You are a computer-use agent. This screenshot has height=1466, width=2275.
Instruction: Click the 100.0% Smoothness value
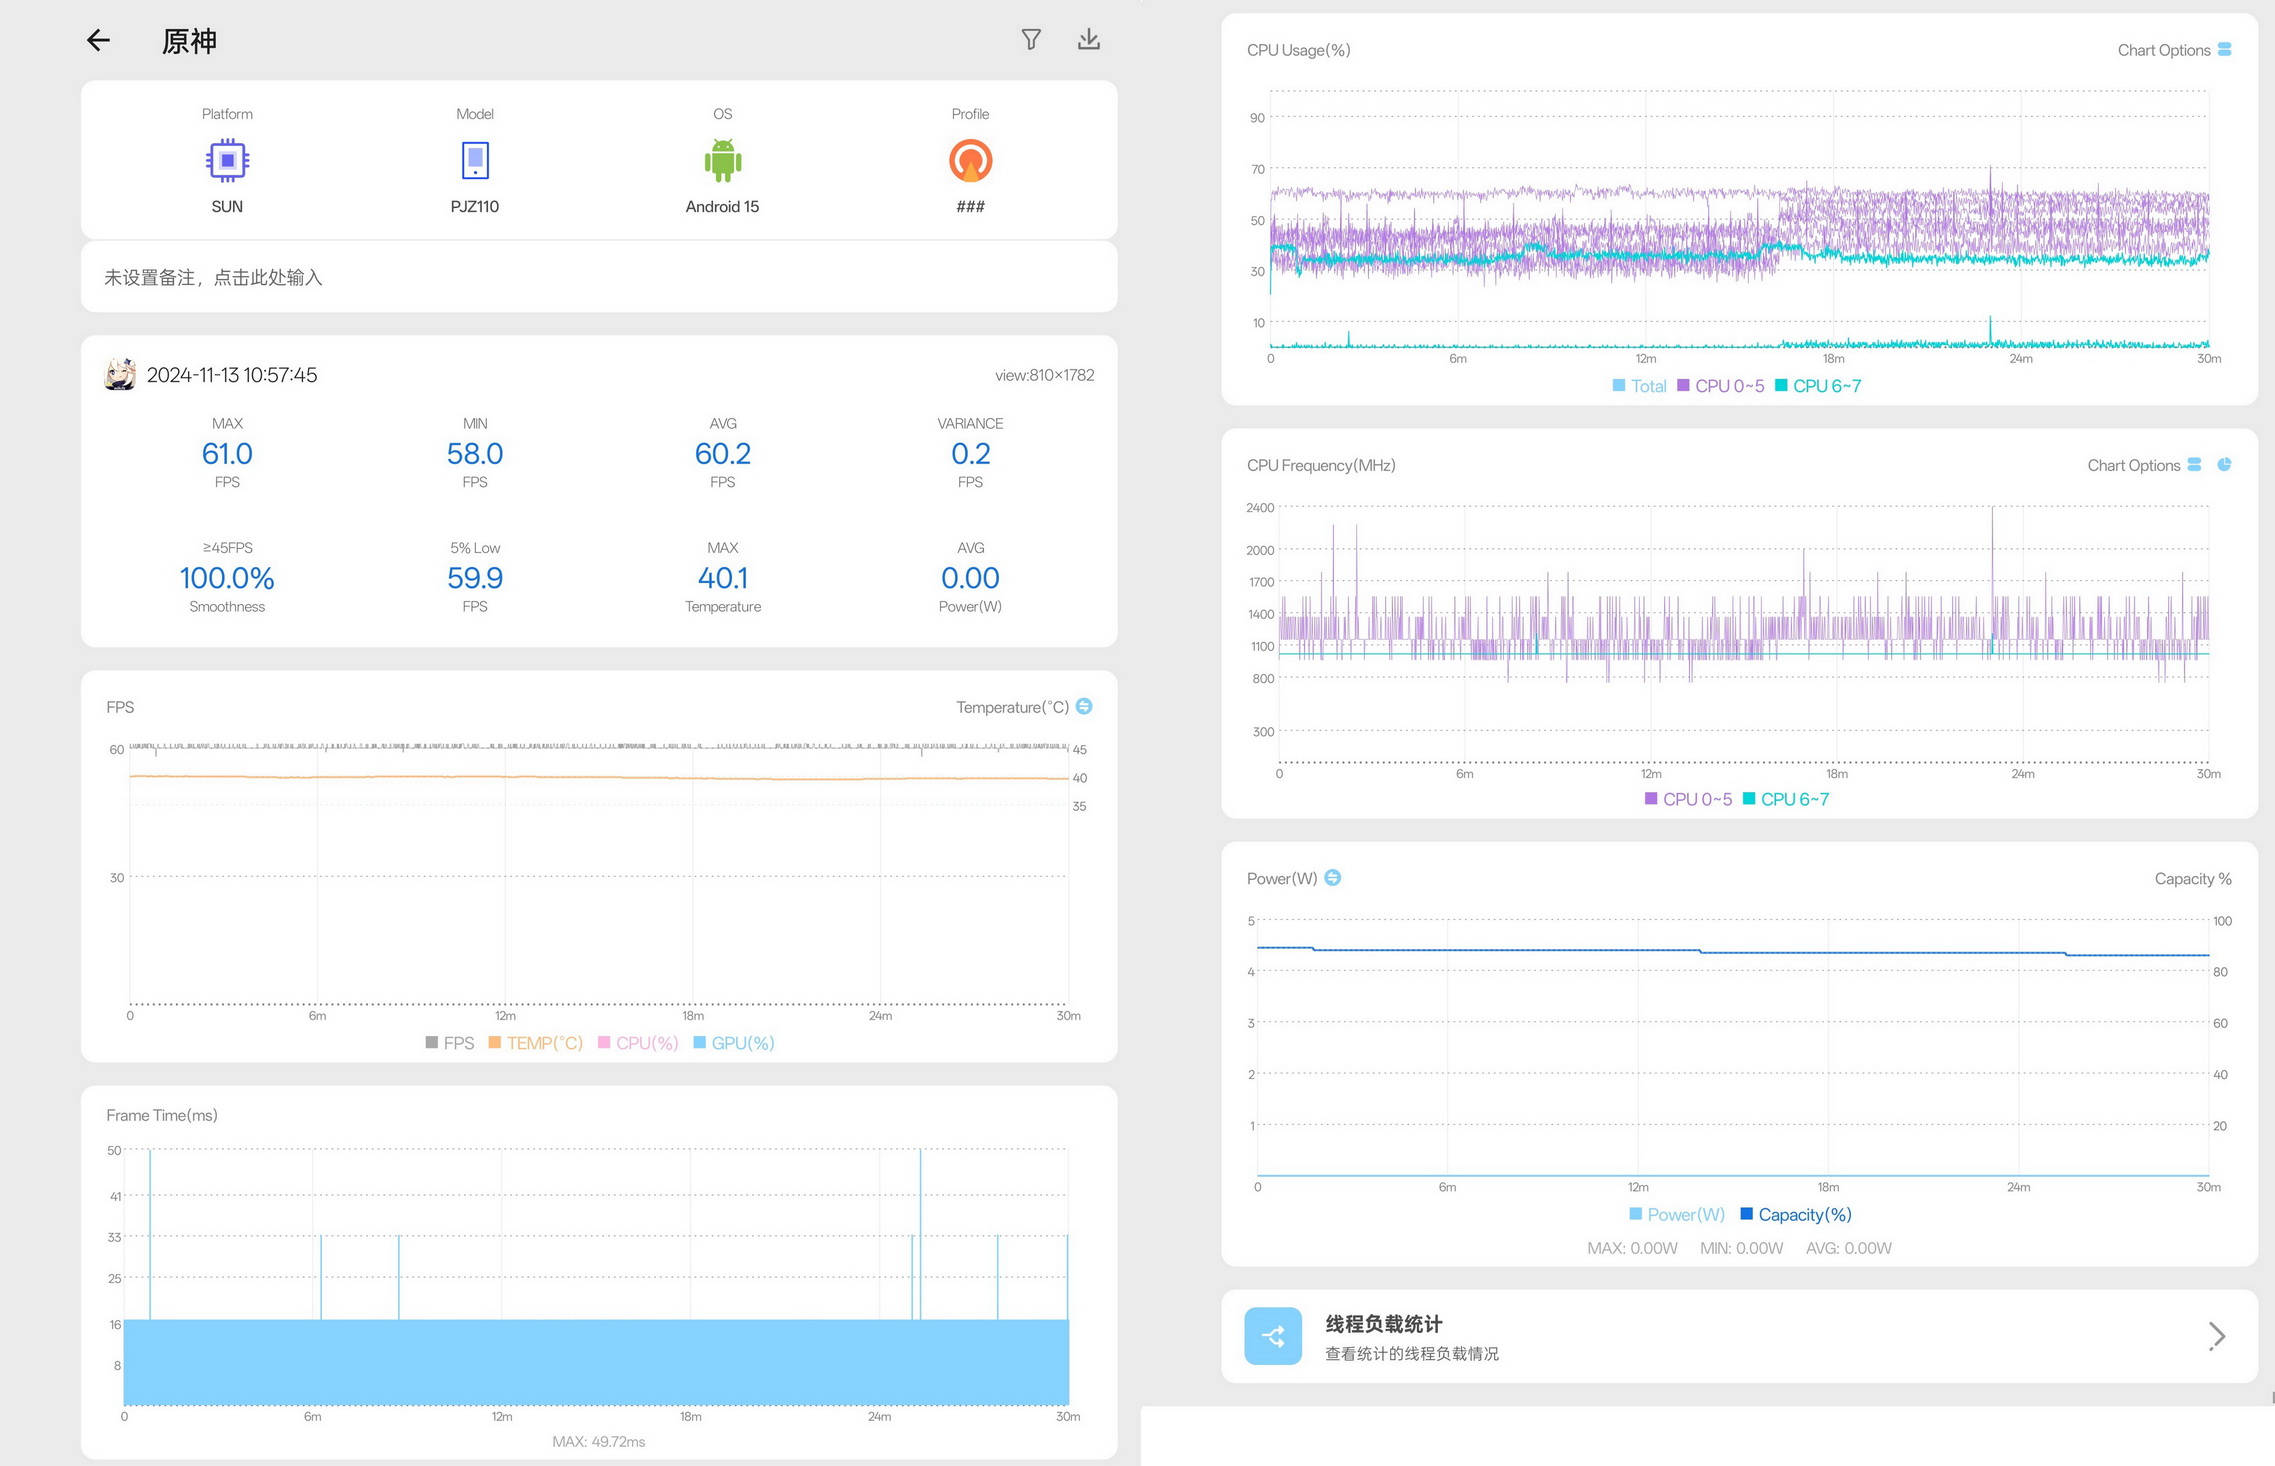(227, 578)
